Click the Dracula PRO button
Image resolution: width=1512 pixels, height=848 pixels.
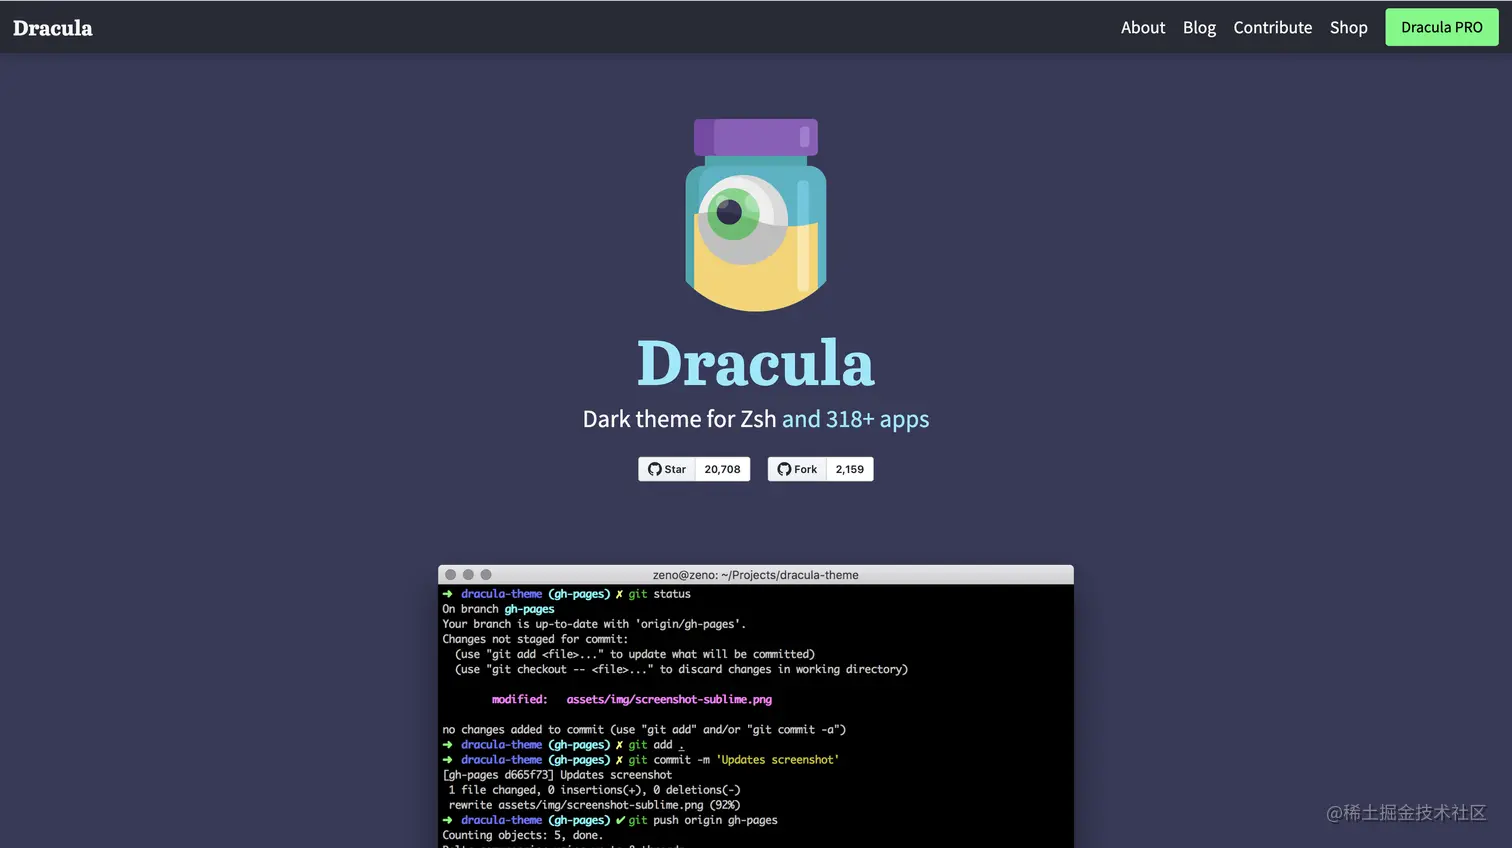click(x=1441, y=27)
